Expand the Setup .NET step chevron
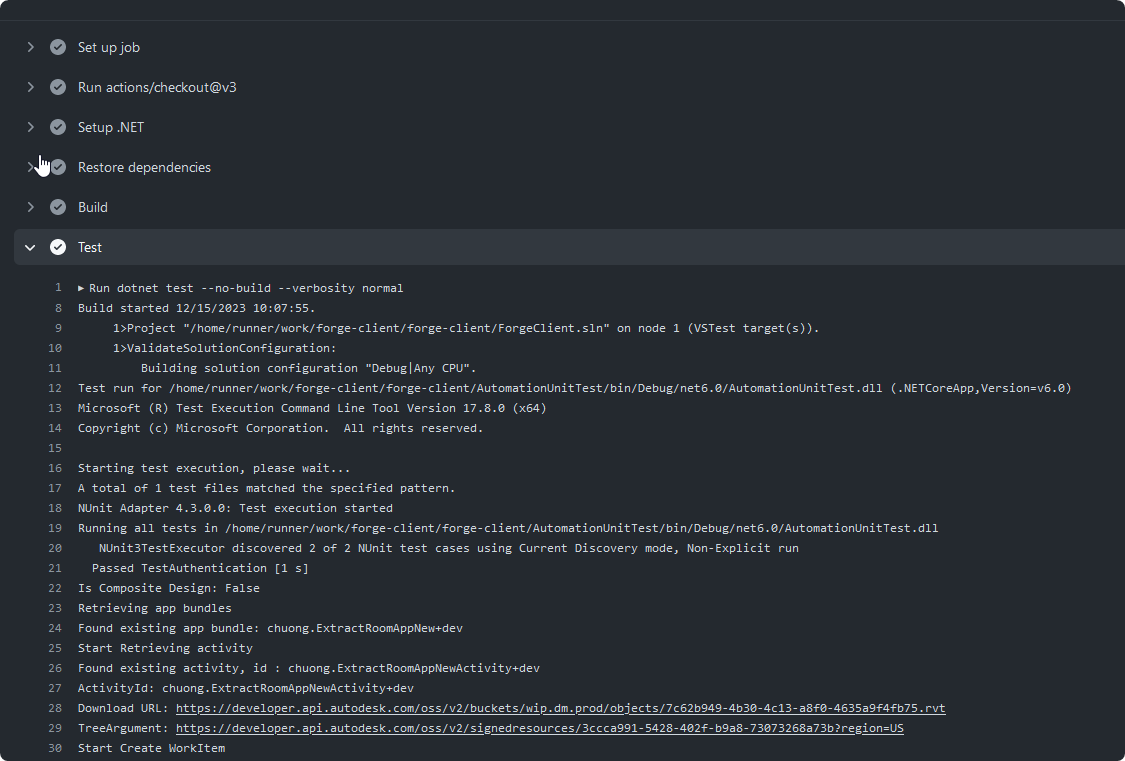 [30, 127]
